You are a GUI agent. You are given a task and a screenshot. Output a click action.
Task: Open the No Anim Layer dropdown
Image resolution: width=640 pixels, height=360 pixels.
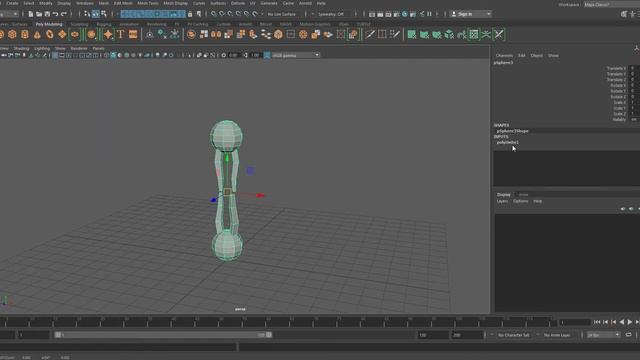coord(557,335)
